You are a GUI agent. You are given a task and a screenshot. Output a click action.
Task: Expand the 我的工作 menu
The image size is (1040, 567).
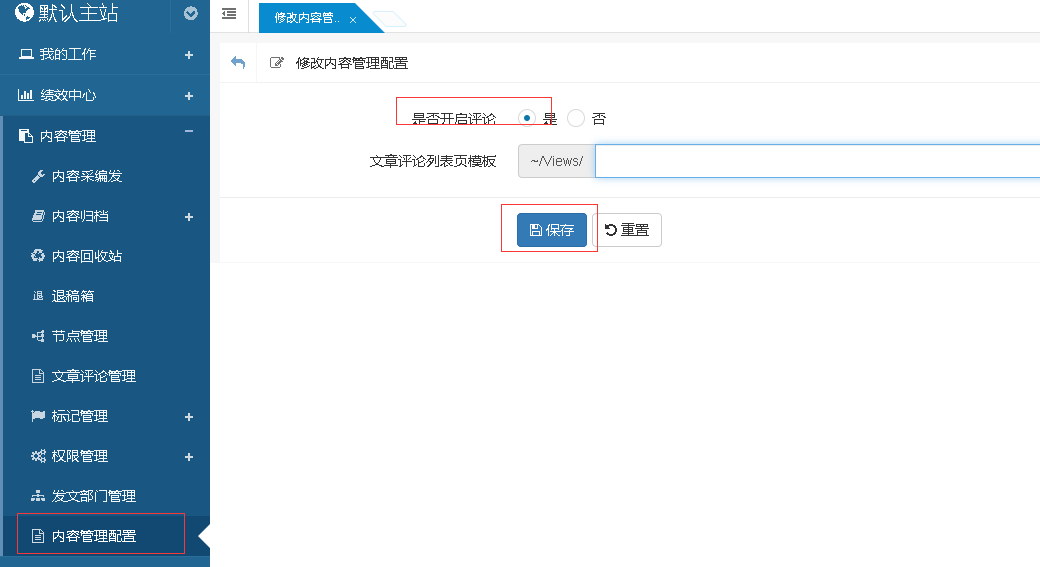pos(189,55)
